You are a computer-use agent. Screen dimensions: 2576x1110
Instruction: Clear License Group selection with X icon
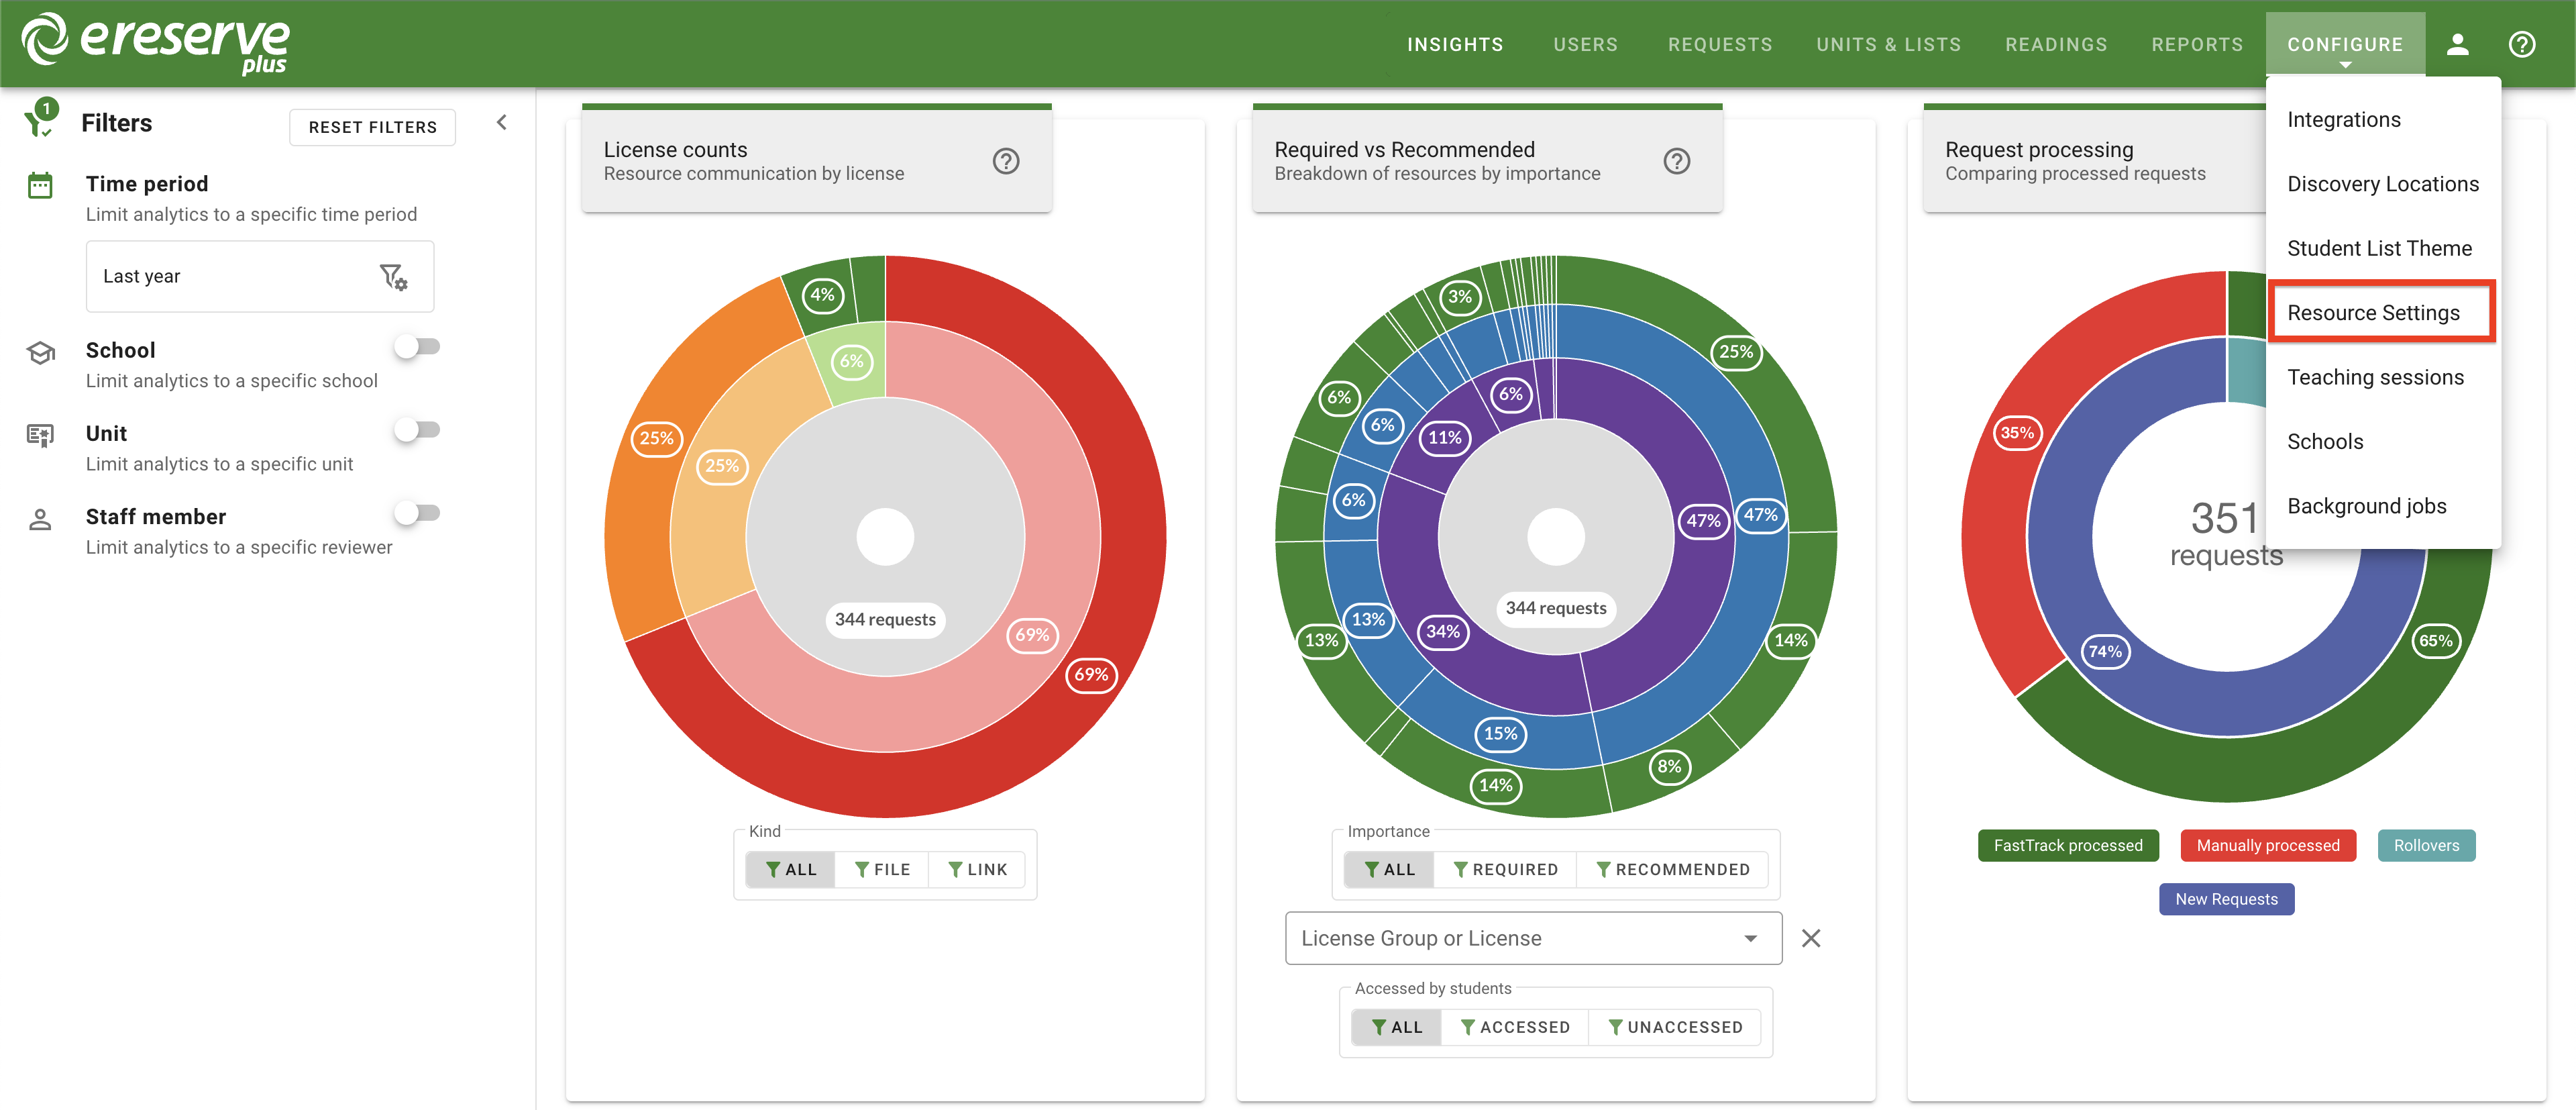pos(1810,938)
